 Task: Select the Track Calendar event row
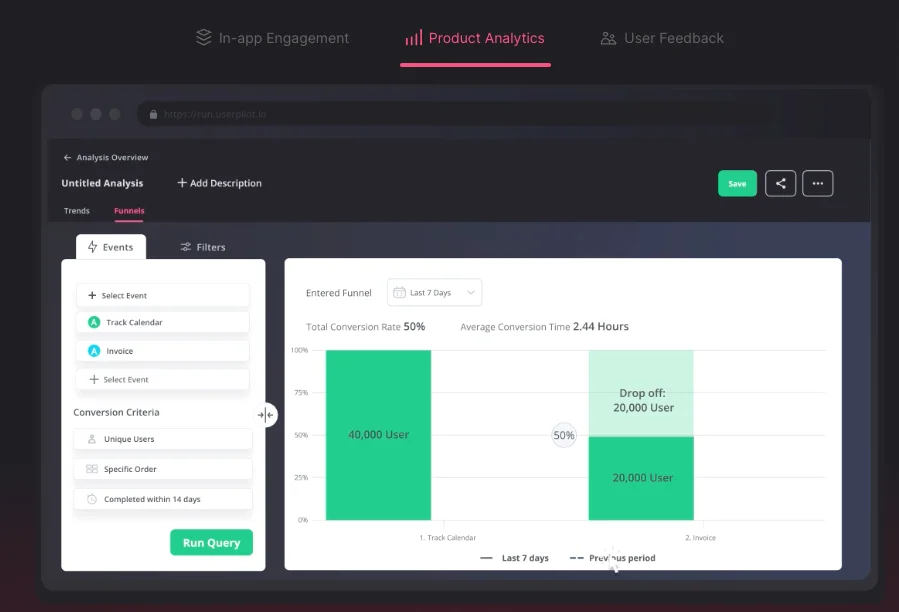pos(163,322)
